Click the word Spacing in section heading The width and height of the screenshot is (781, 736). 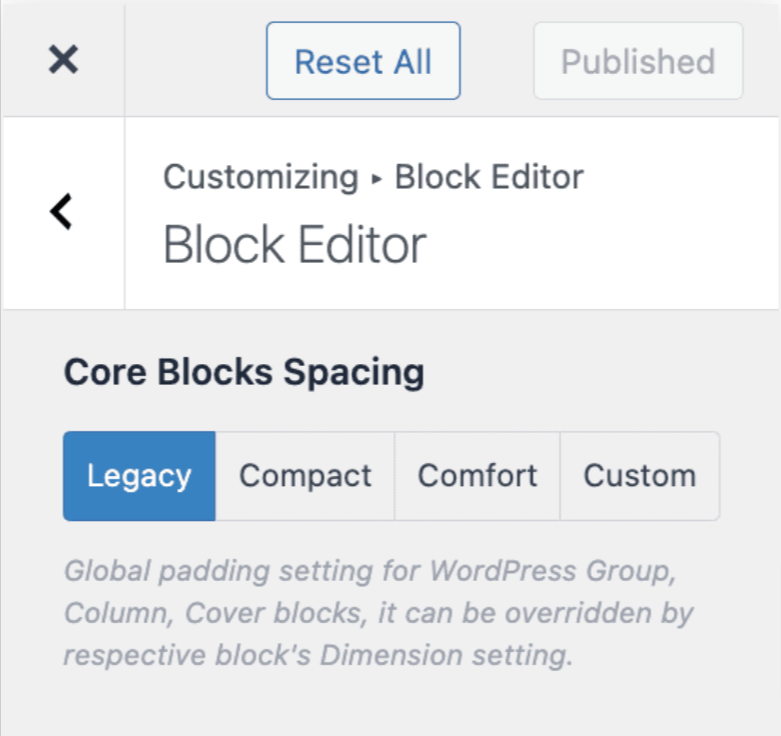[x=354, y=373]
